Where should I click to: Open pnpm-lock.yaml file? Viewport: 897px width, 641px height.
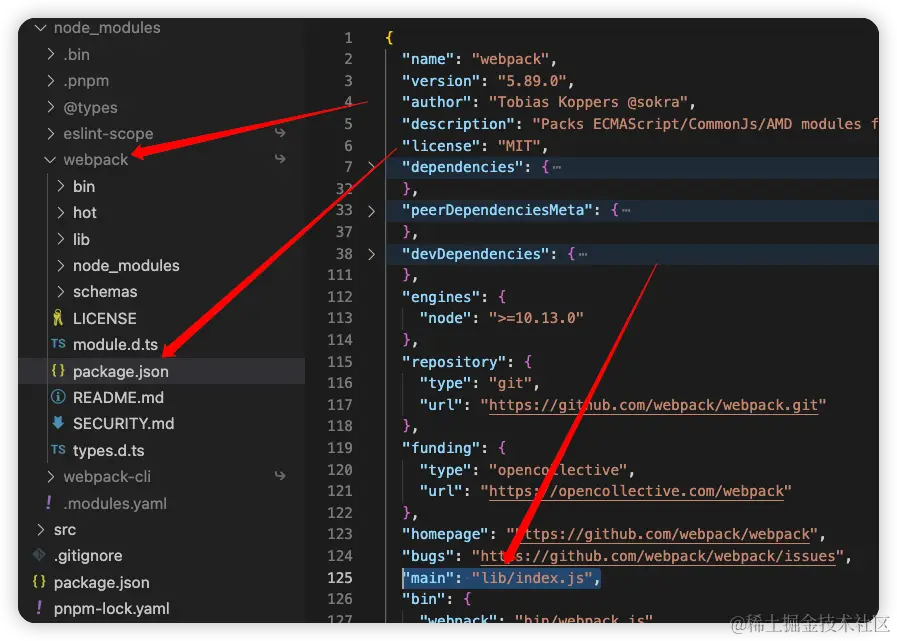point(112,608)
